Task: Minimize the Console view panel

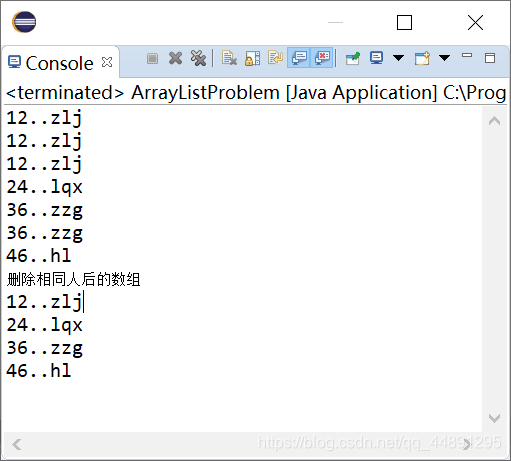Action: pyautogui.click(x=467, y=55)
